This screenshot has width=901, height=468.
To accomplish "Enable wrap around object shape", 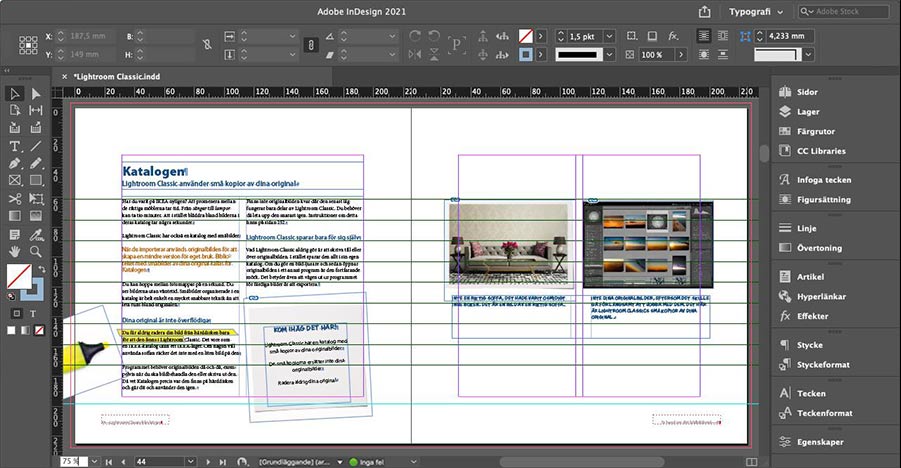I will tap(704, 55).
